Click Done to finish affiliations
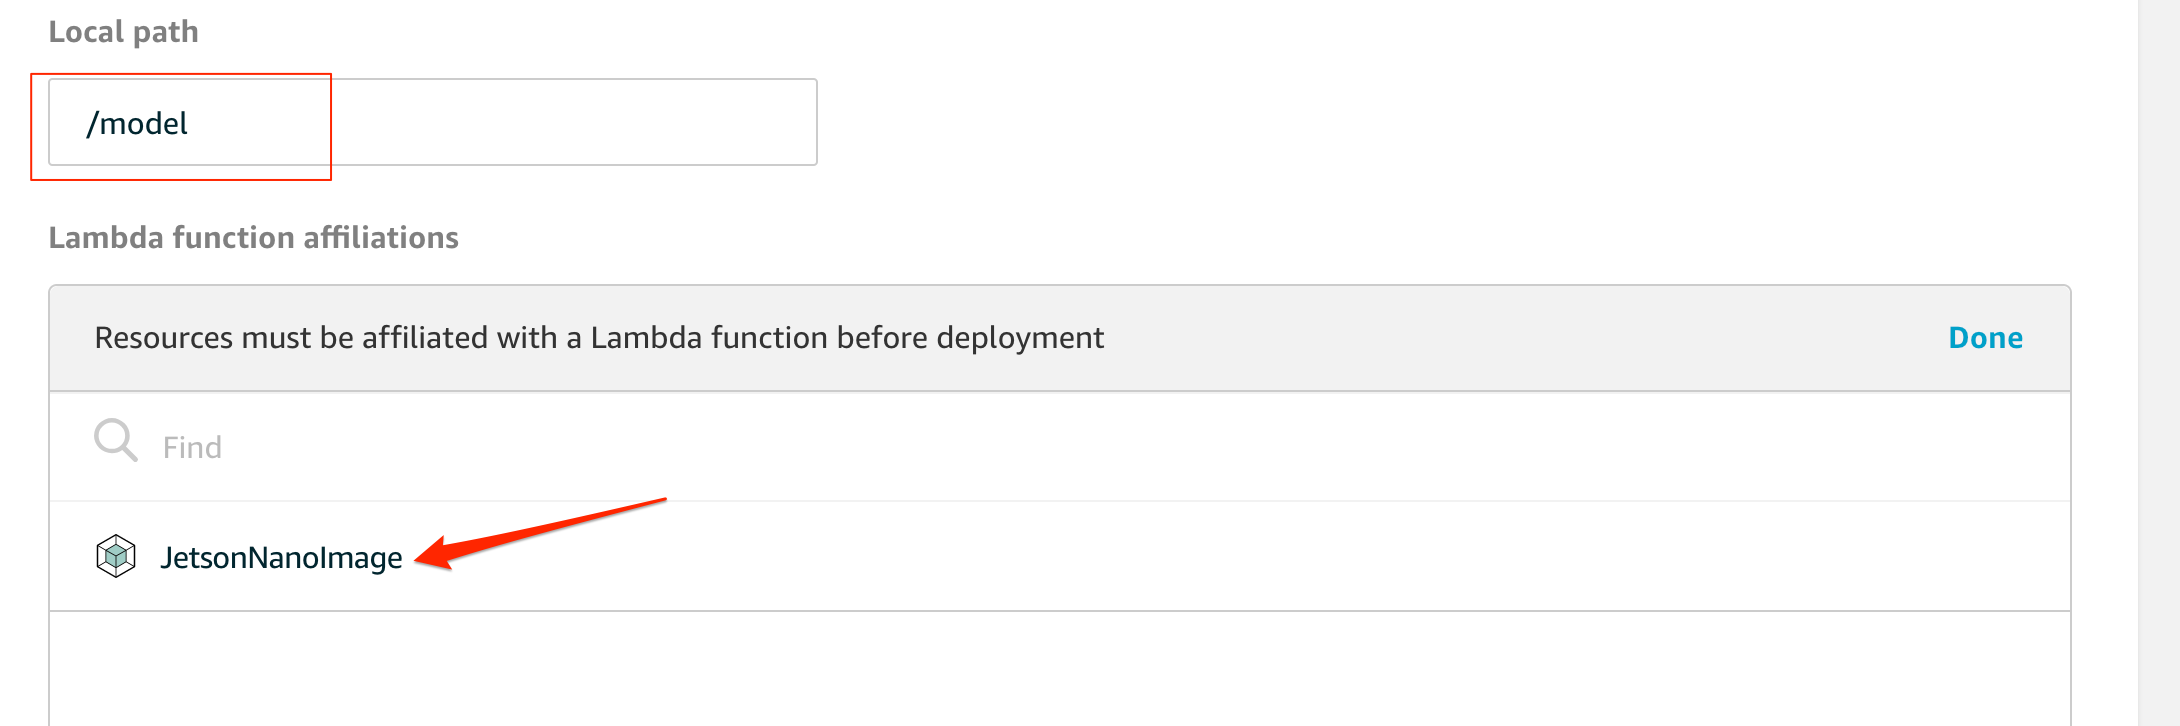This screenshot has width=2180, height=726. (1985, 338)
